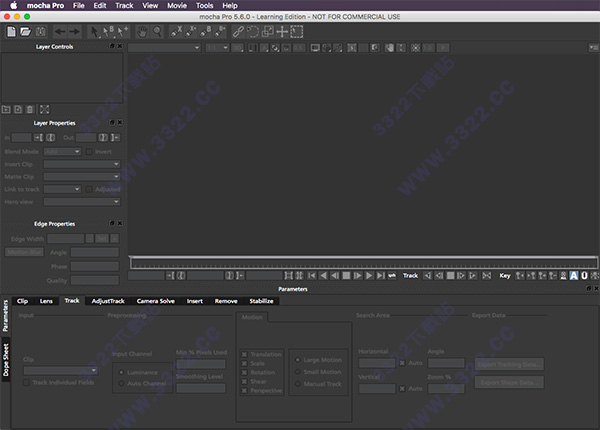Viewport: 600px width, 430px height.
Task: Toggle the Shear motion checkbox
Action: [x=245, y=381]
